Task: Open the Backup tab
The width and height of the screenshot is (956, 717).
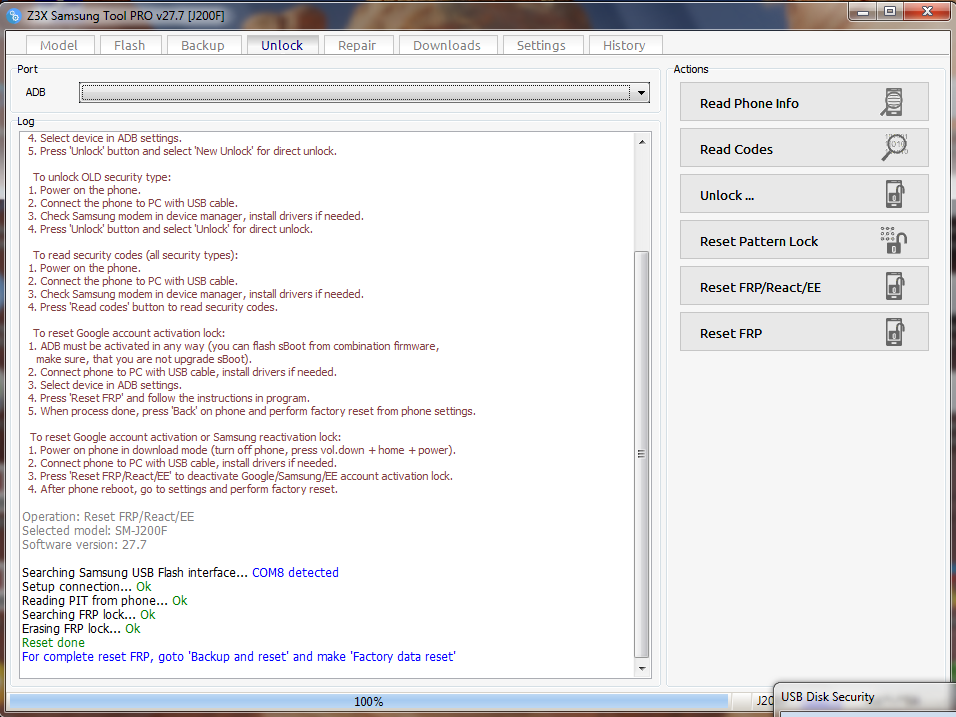Action: (x=202, y=45)
